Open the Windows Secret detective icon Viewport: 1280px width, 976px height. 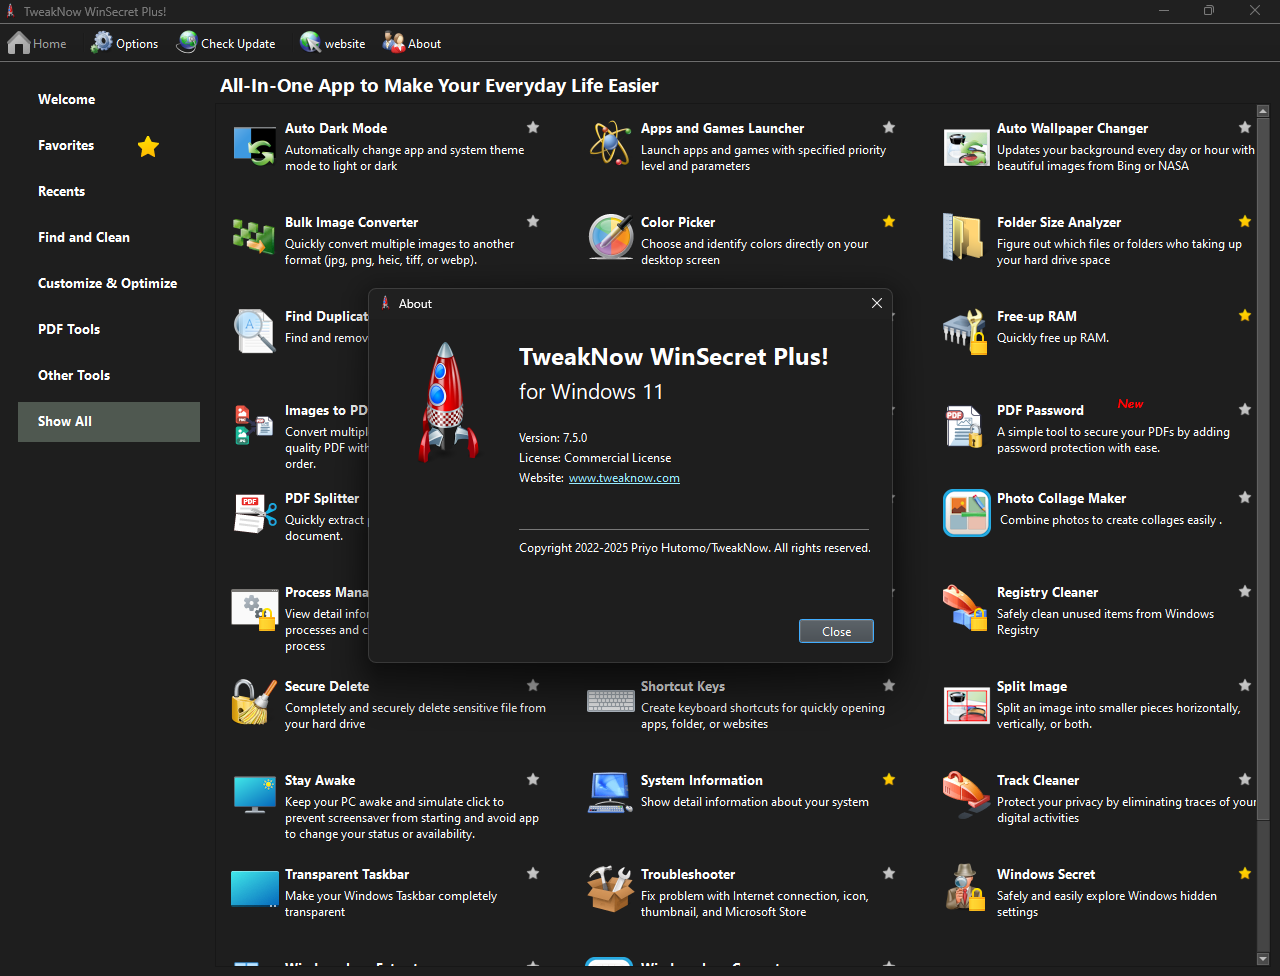(x=965, y=887)
